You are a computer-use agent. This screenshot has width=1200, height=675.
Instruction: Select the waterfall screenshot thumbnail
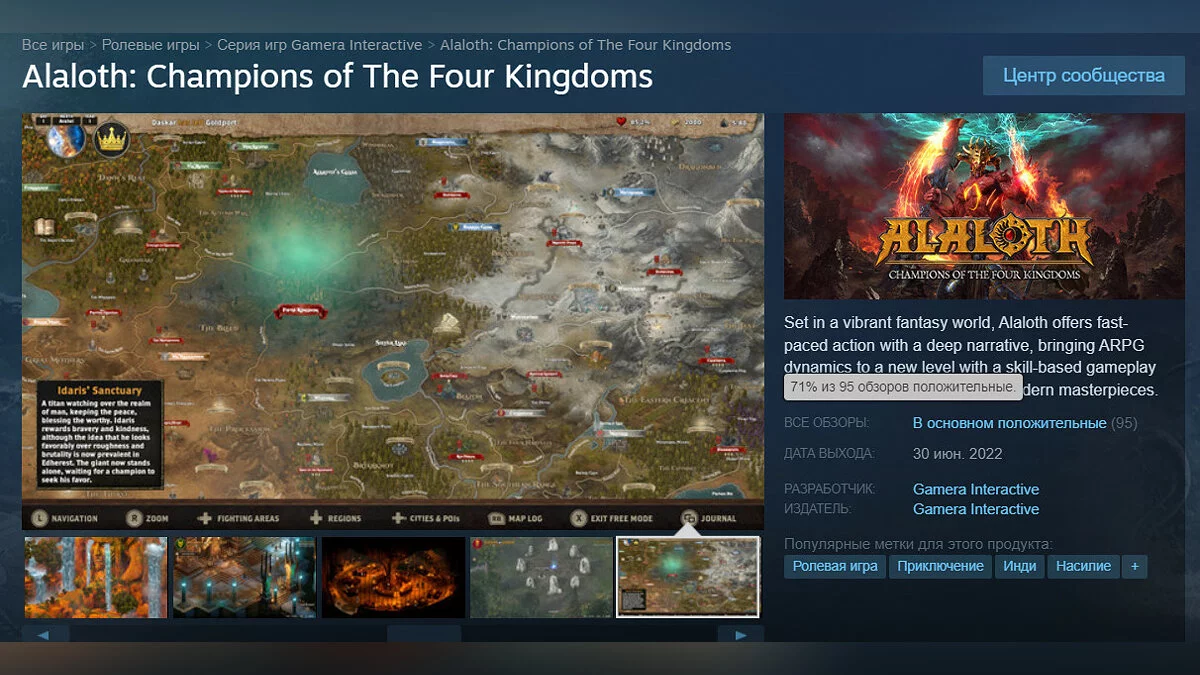96,577
